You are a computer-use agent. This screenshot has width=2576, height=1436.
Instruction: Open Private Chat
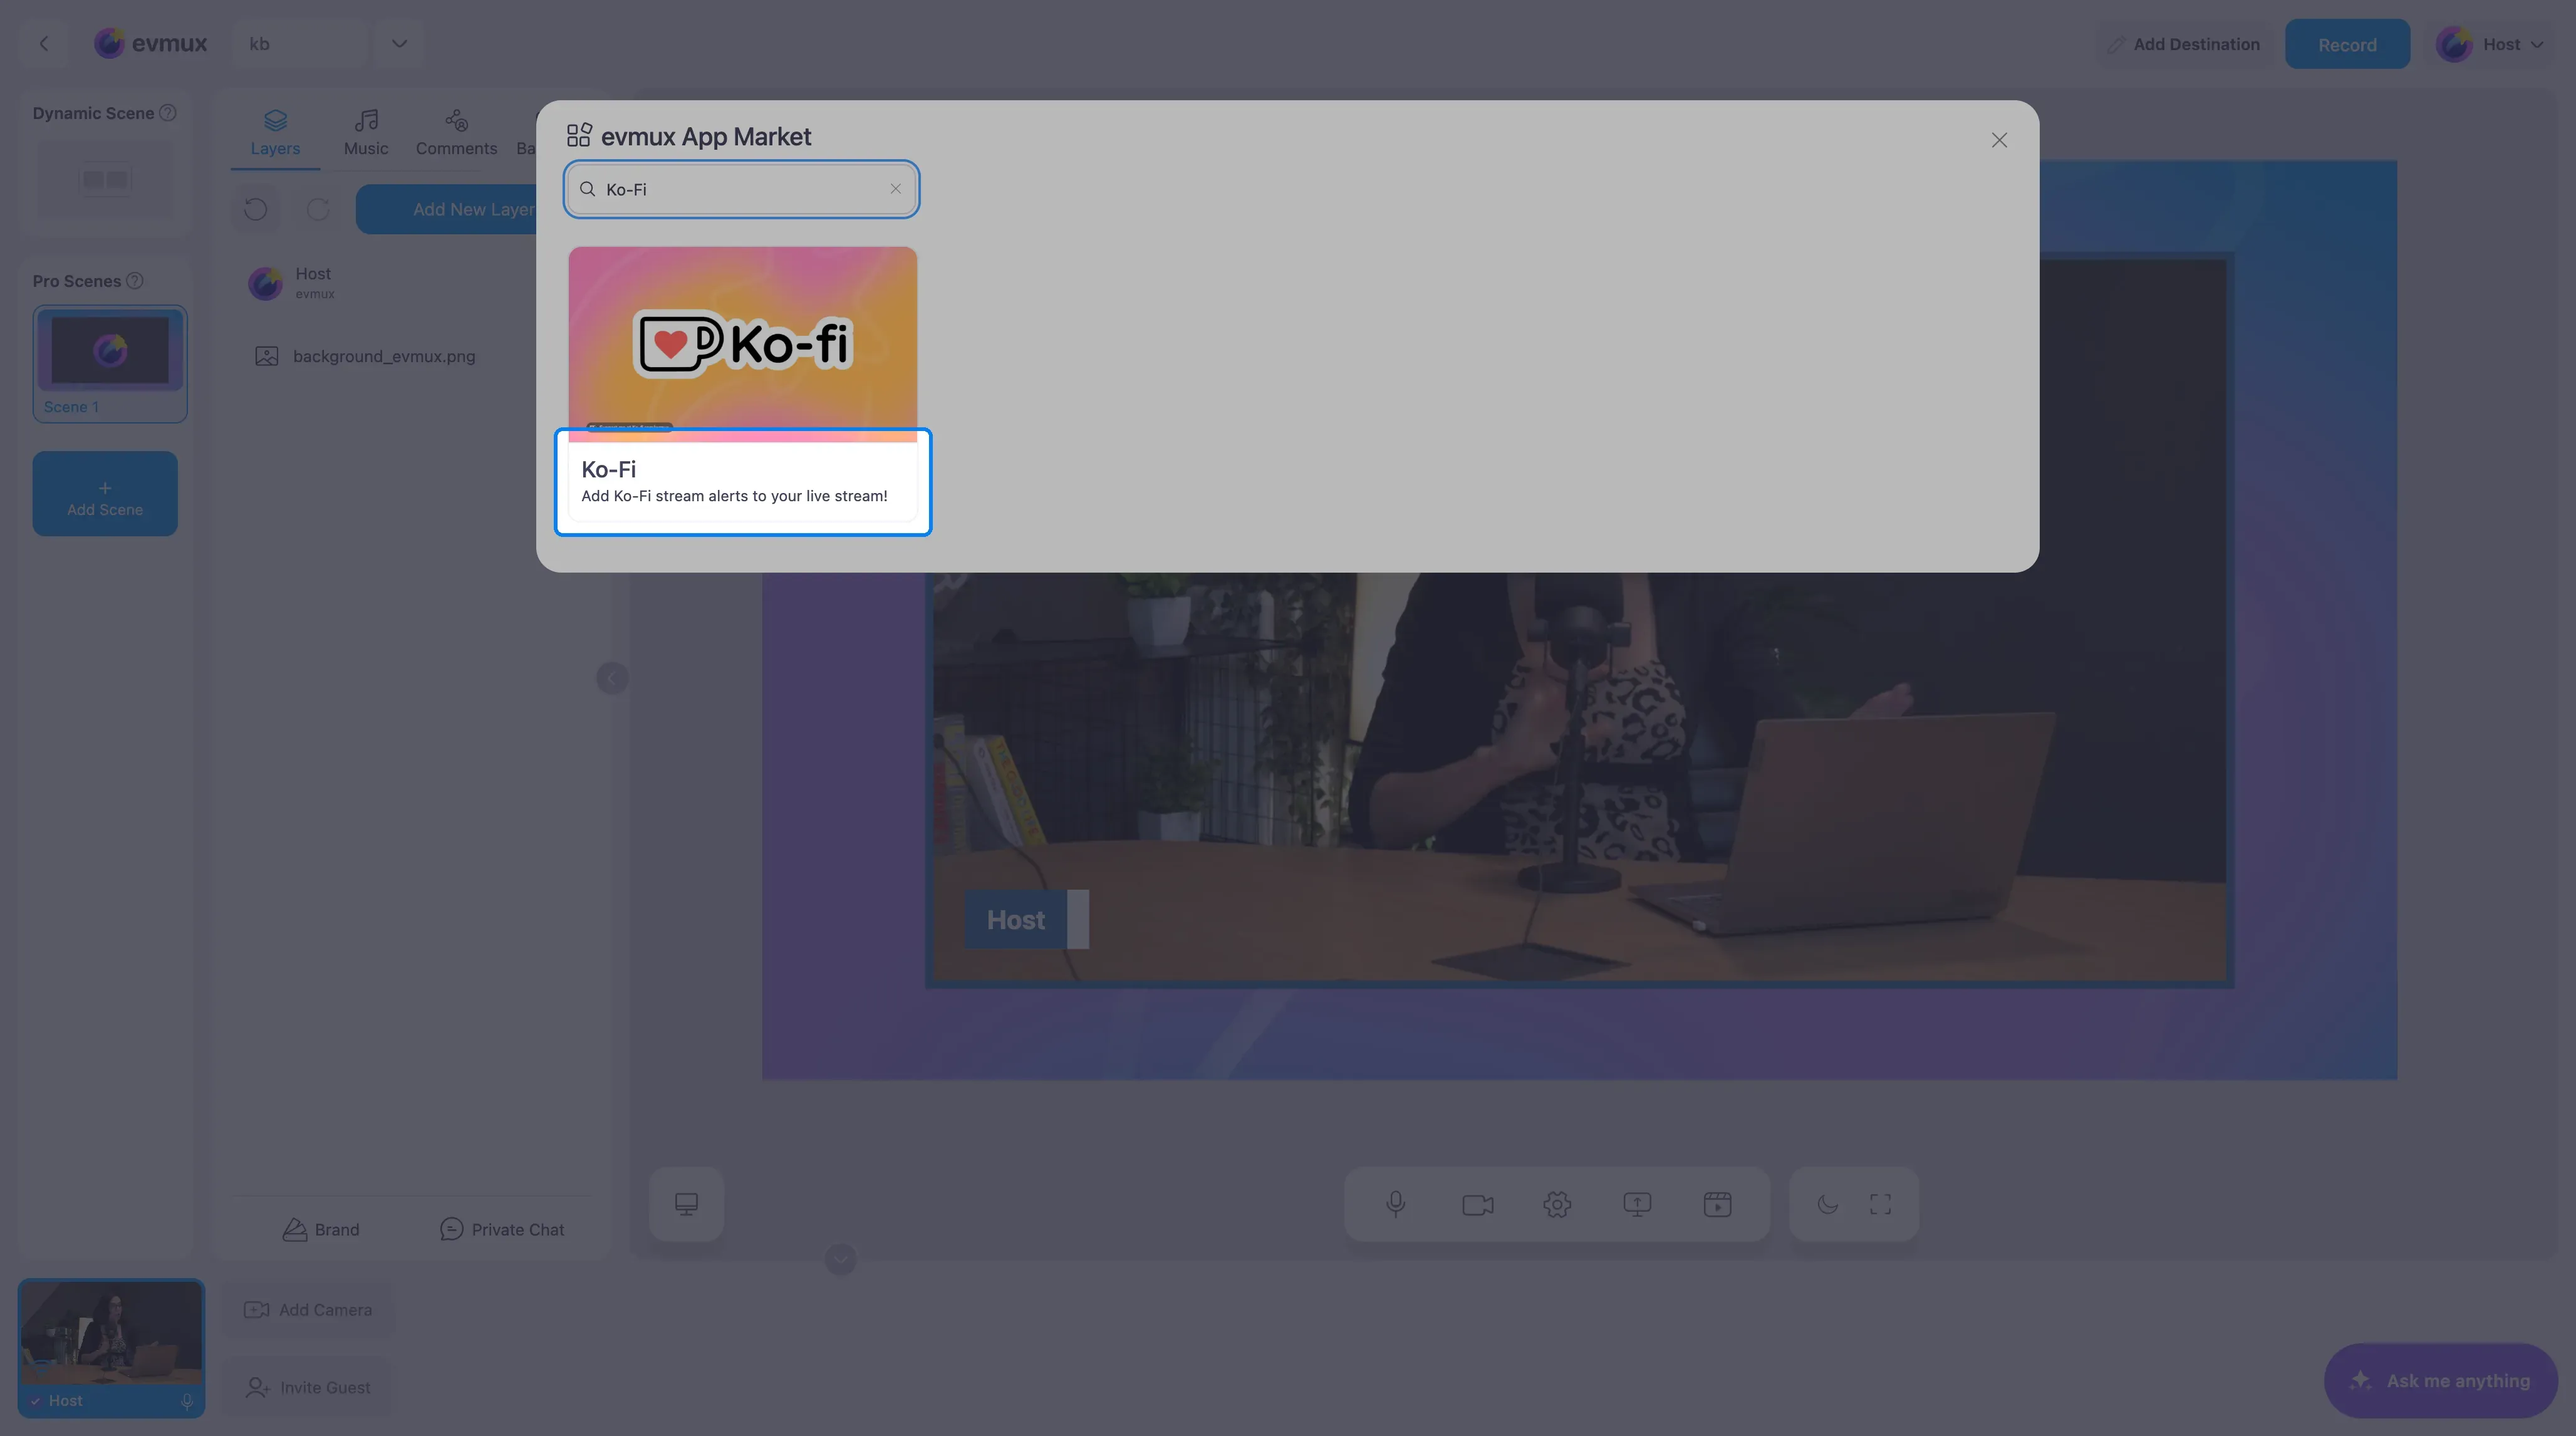coord(502,1229)
